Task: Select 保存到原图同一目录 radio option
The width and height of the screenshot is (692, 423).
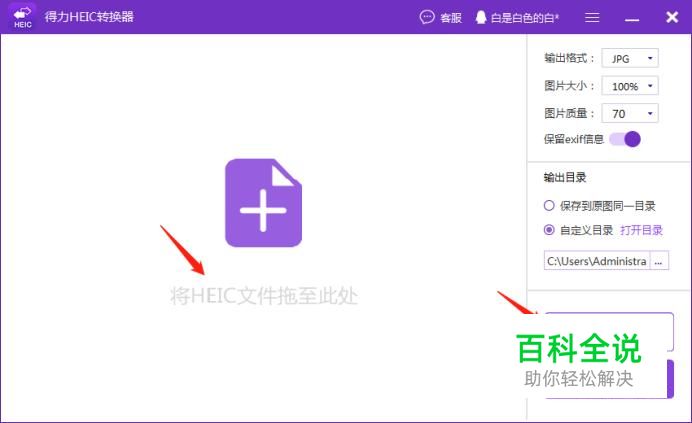Action: pos(549,205)
